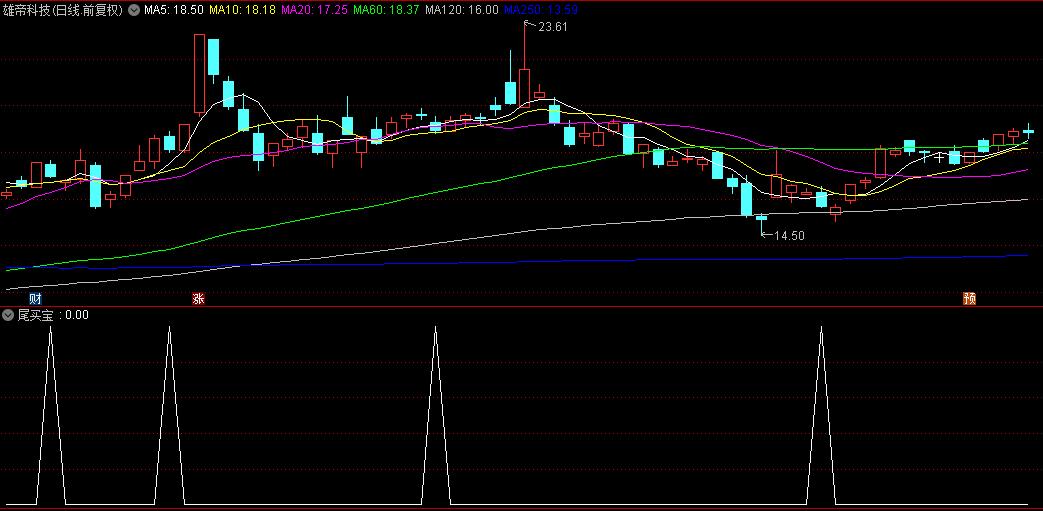1043x511 pixels.
Task: Click the tall hollow red limit-up candlestick
Action: [x=199, y=73]
